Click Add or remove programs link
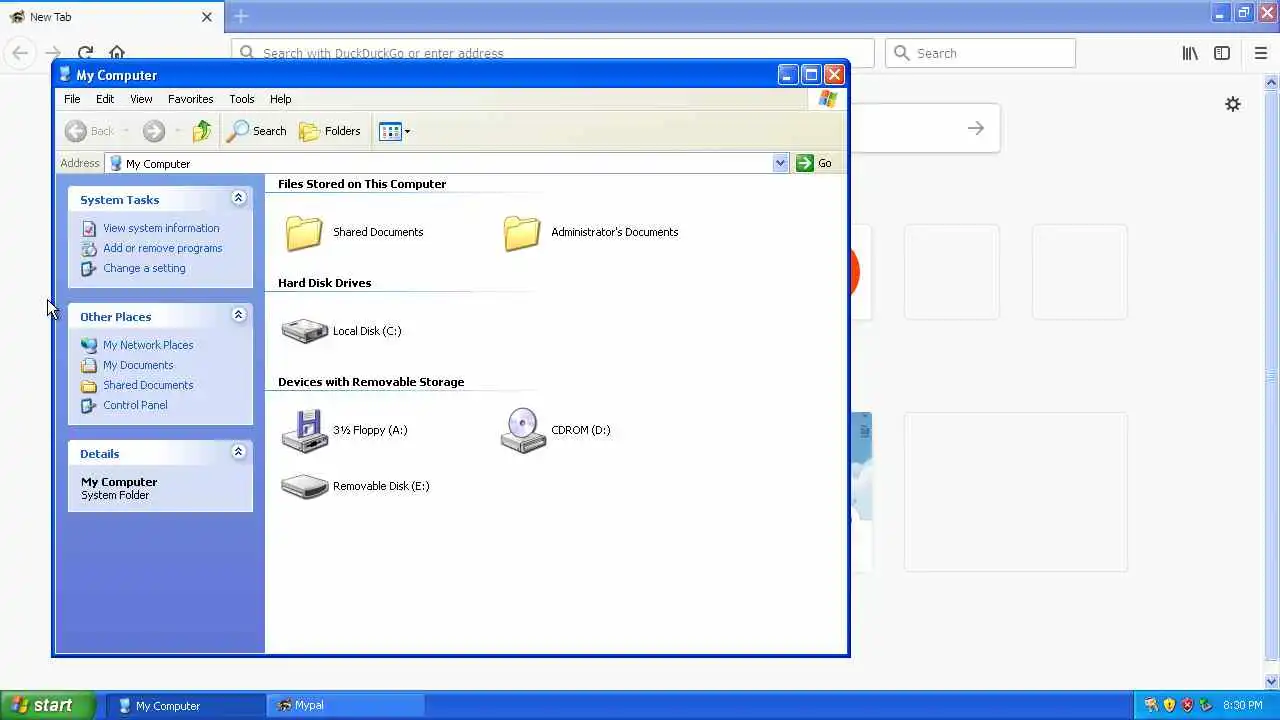This screenshot has height=720, width=1280. click(162, 248)
